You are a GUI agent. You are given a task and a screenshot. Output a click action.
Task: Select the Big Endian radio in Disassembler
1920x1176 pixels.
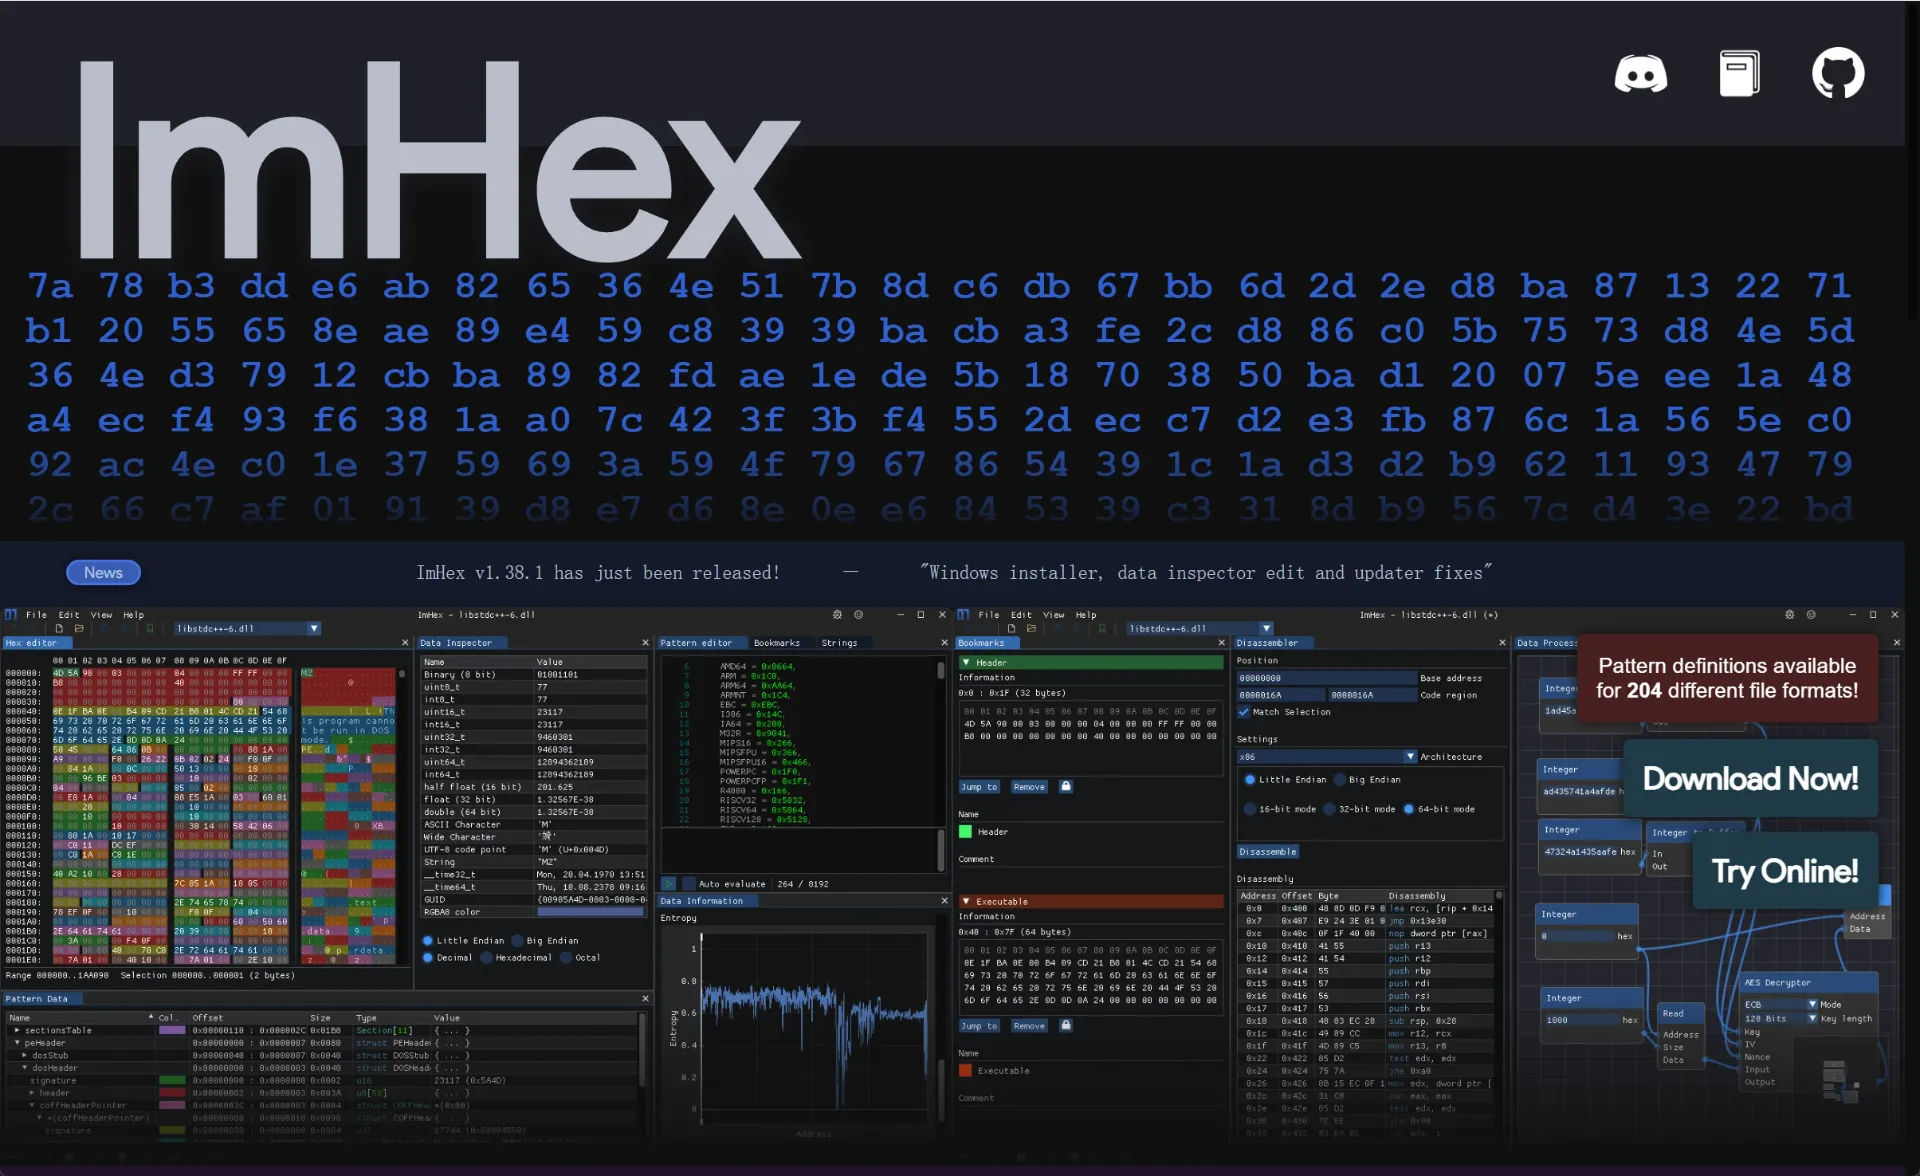point(1339,780)
